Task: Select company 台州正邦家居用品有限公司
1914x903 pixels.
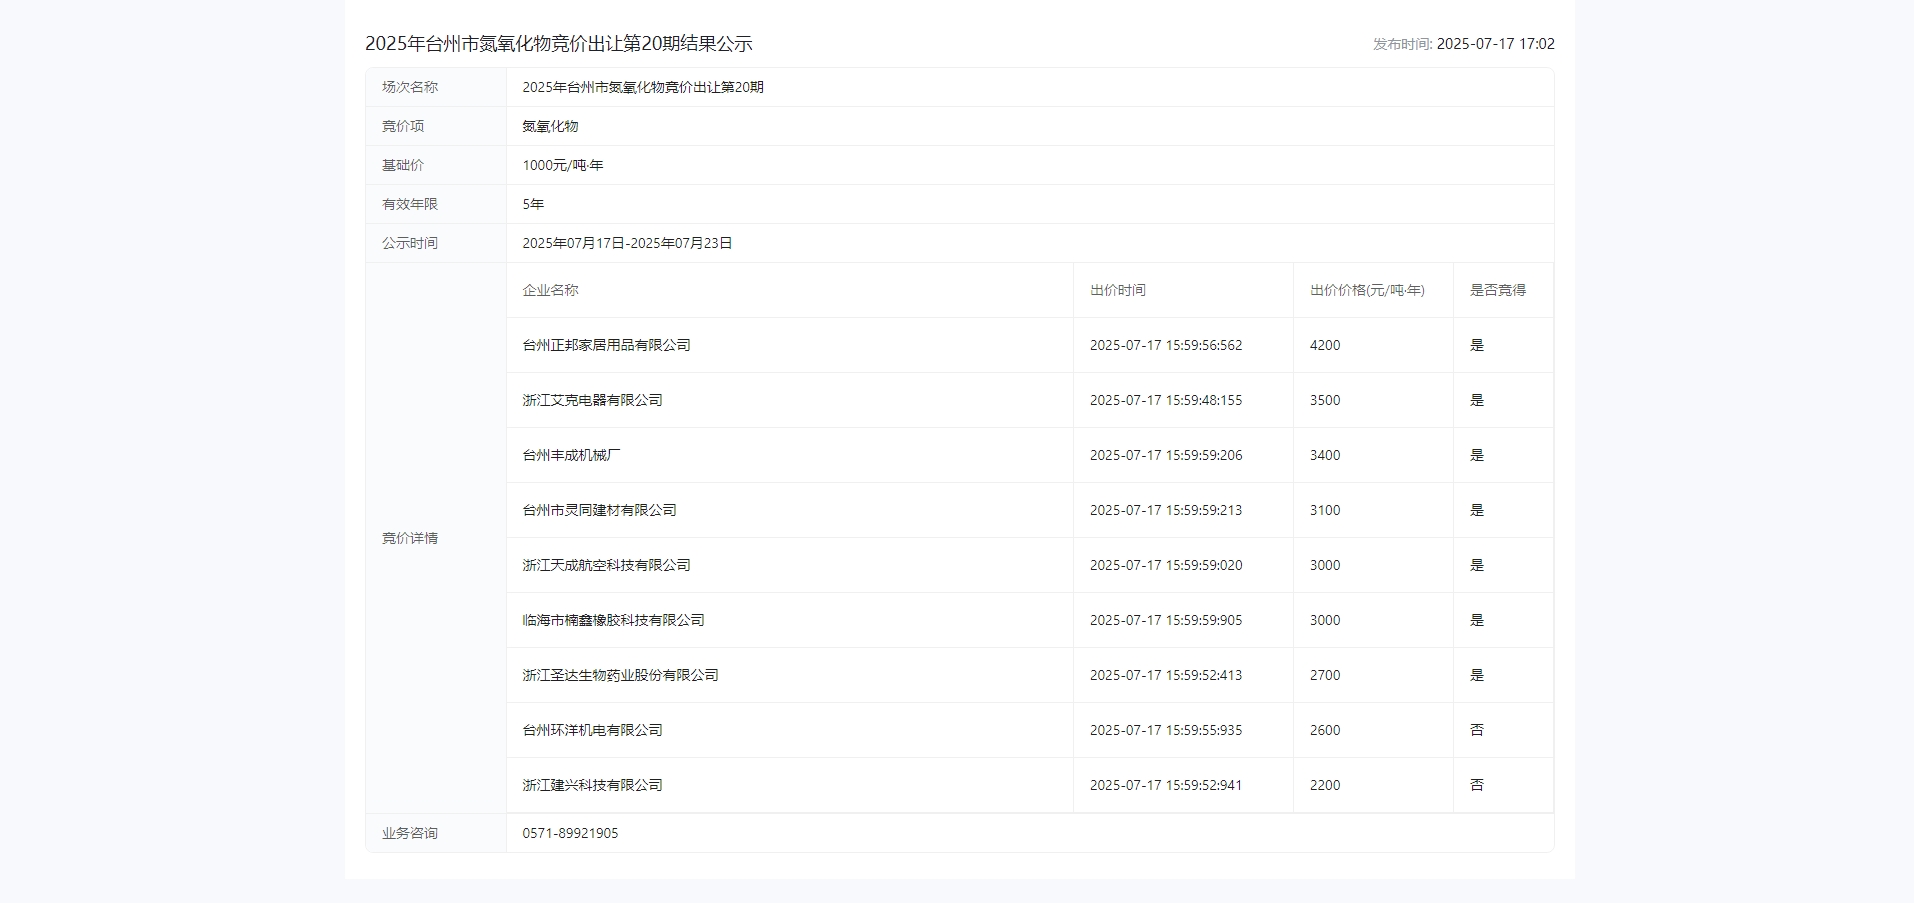Action: click(x=606, y=345)
